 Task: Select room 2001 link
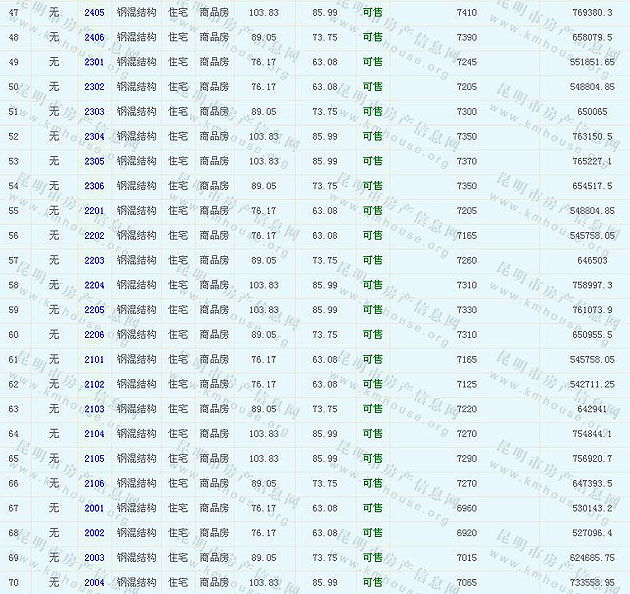pyautogui.click(x=94, y=508)
